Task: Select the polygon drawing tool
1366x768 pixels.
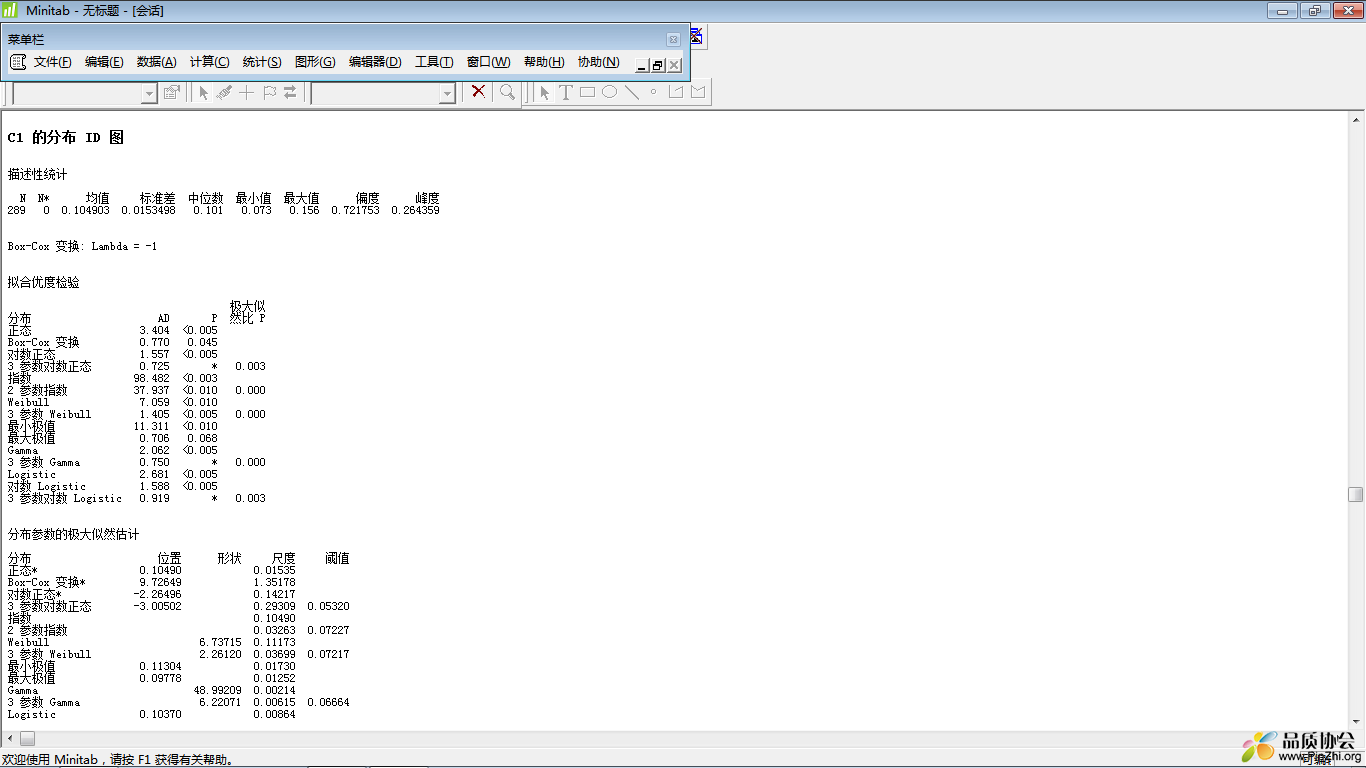Action: tap(698, 92)
